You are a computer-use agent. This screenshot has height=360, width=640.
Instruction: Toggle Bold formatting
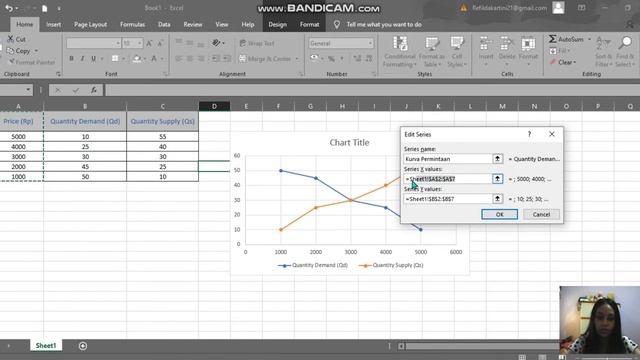[71, 59]
